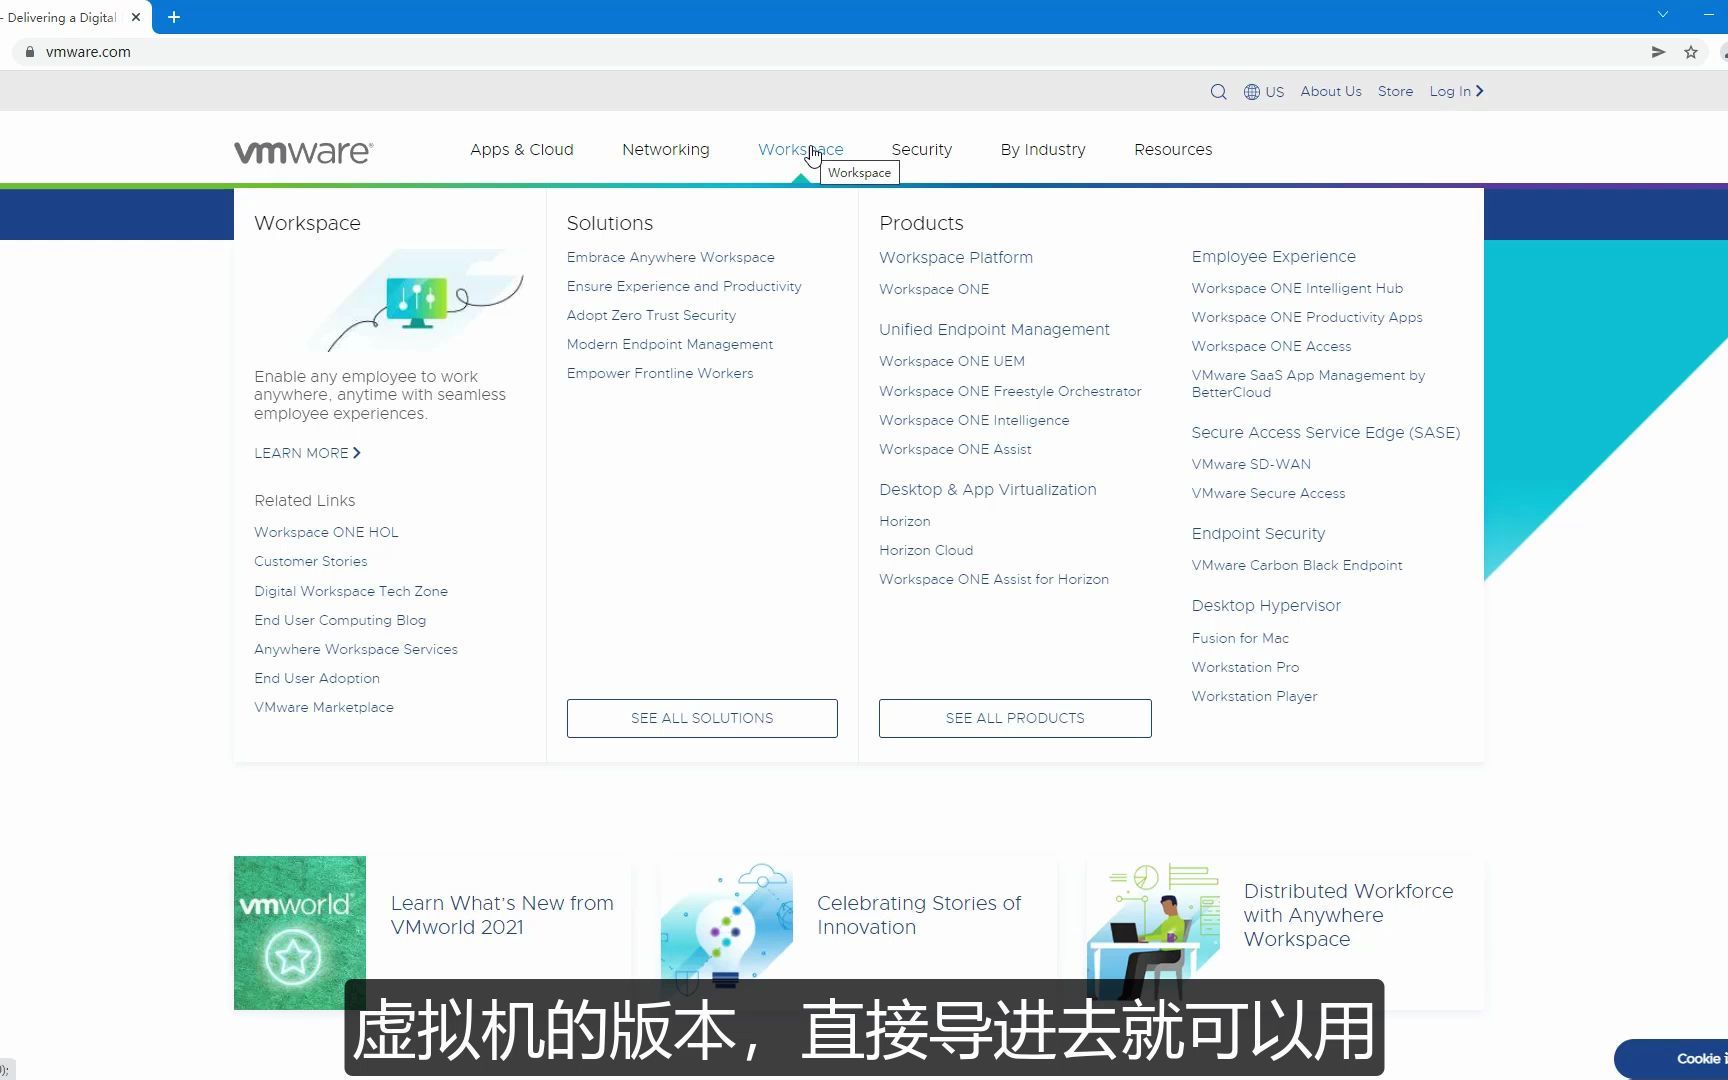This screenshot has width=1728, height=1080.
Task: Open Anywhere Workspace Services link
Action: (x=356, y=649)
